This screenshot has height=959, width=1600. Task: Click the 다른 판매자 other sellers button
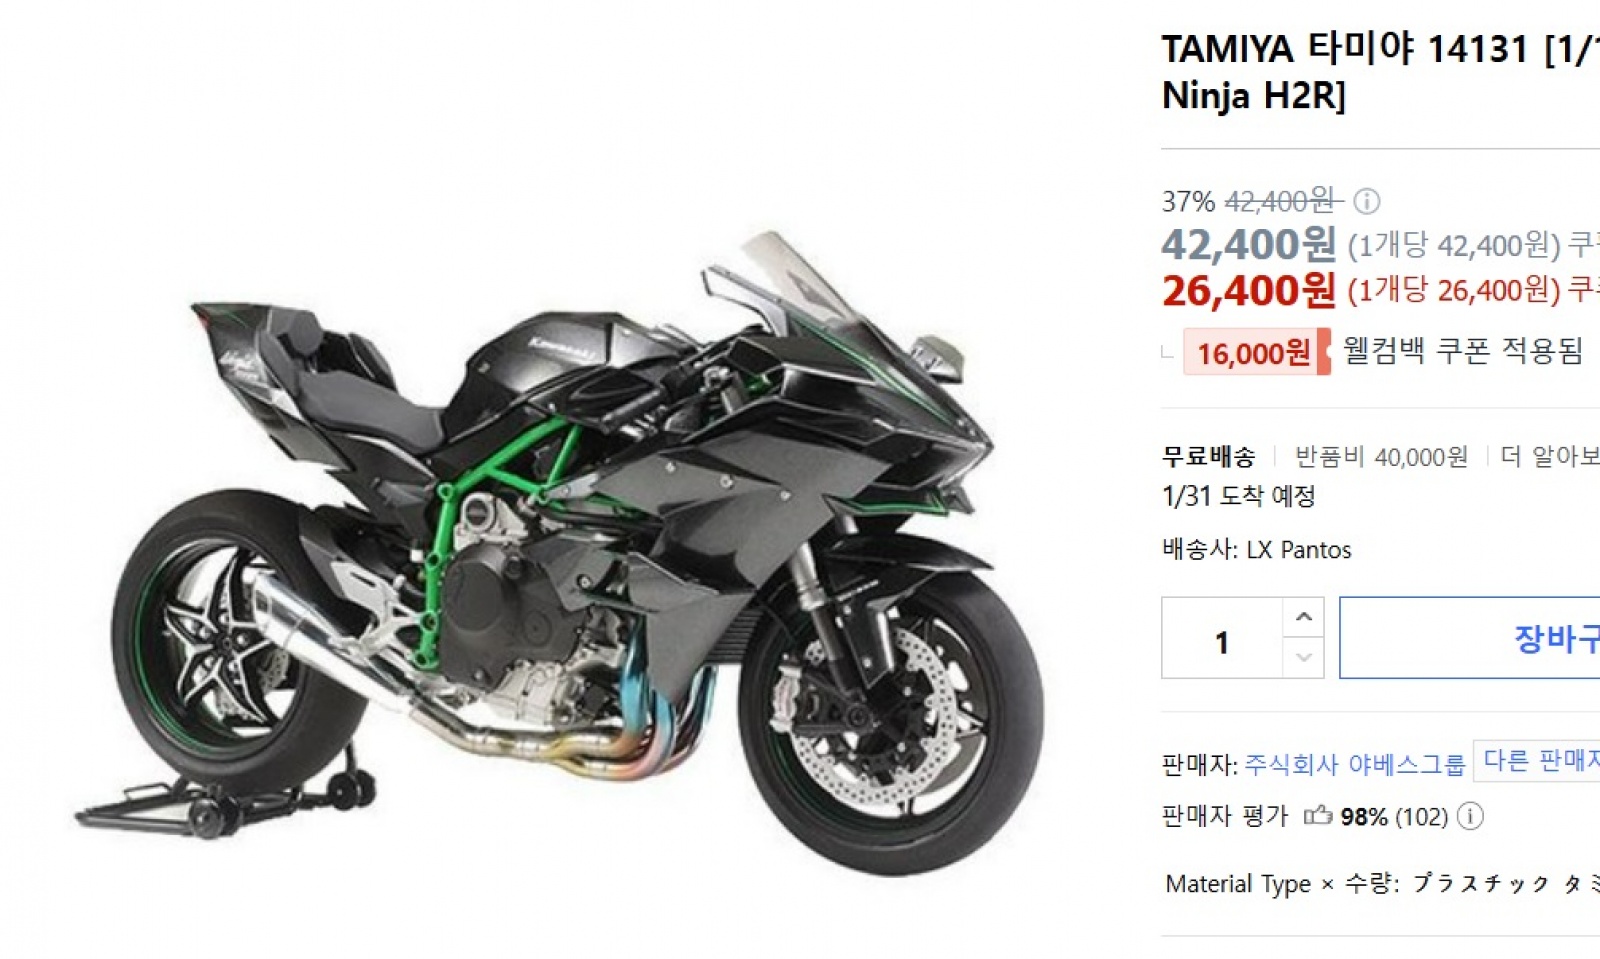(x=1537, y=761)
